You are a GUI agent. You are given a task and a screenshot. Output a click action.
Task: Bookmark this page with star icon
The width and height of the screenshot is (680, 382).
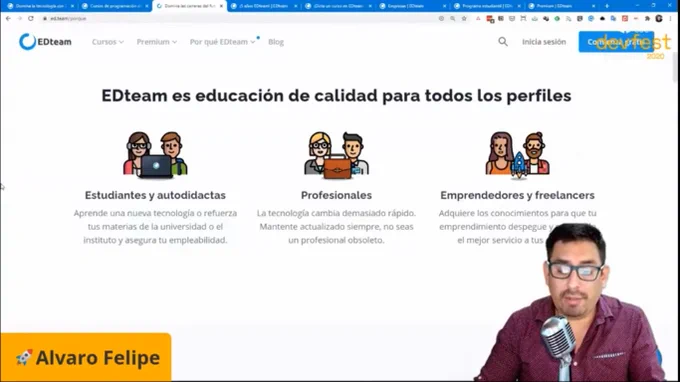464,19
